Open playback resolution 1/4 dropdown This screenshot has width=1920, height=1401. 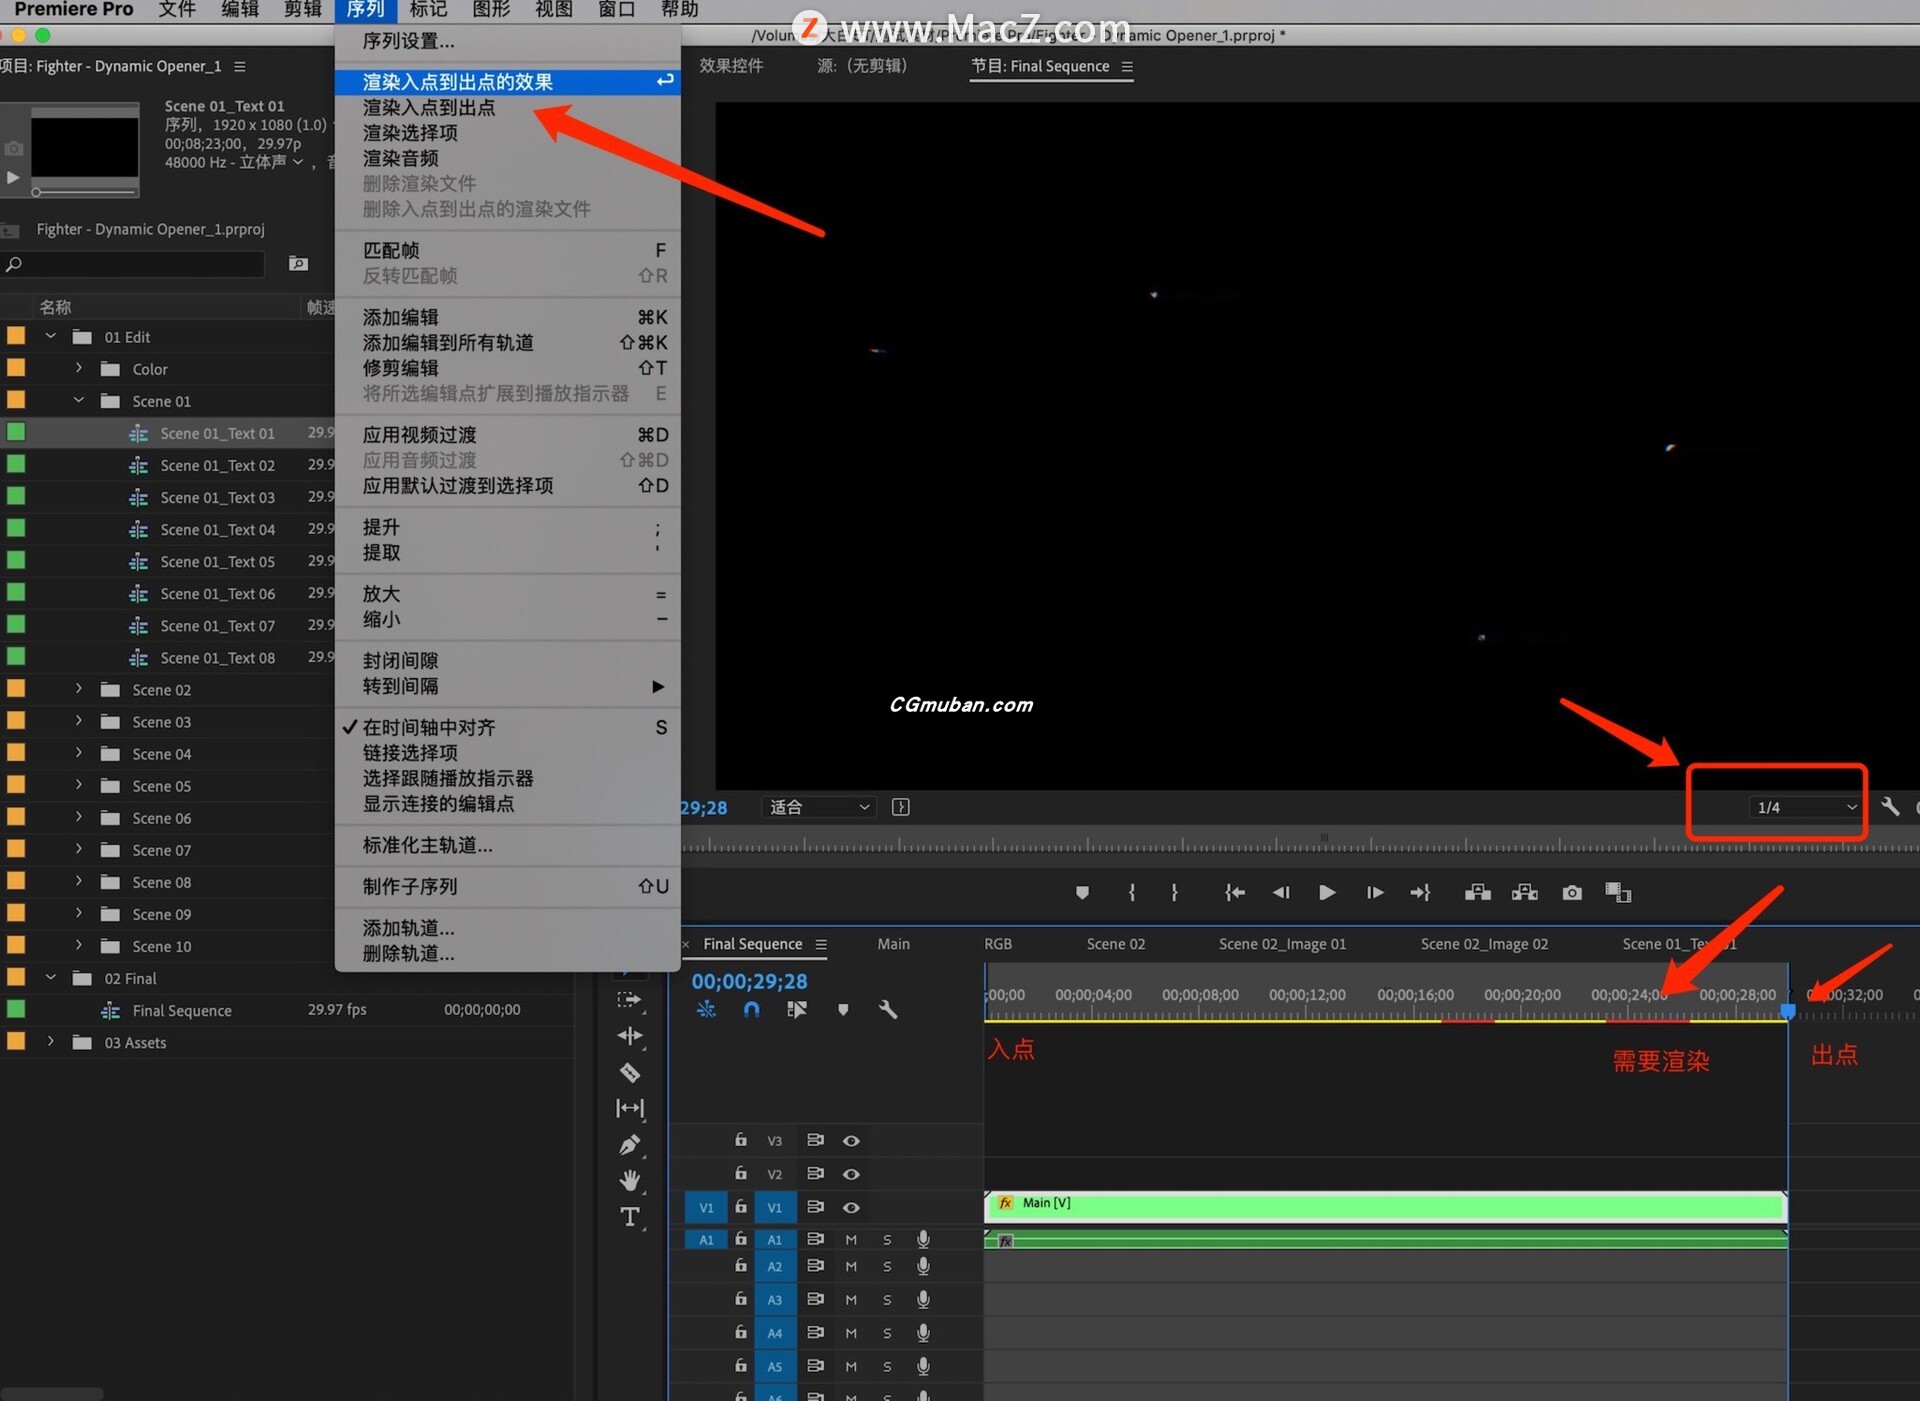click(x=1806, y=807)
